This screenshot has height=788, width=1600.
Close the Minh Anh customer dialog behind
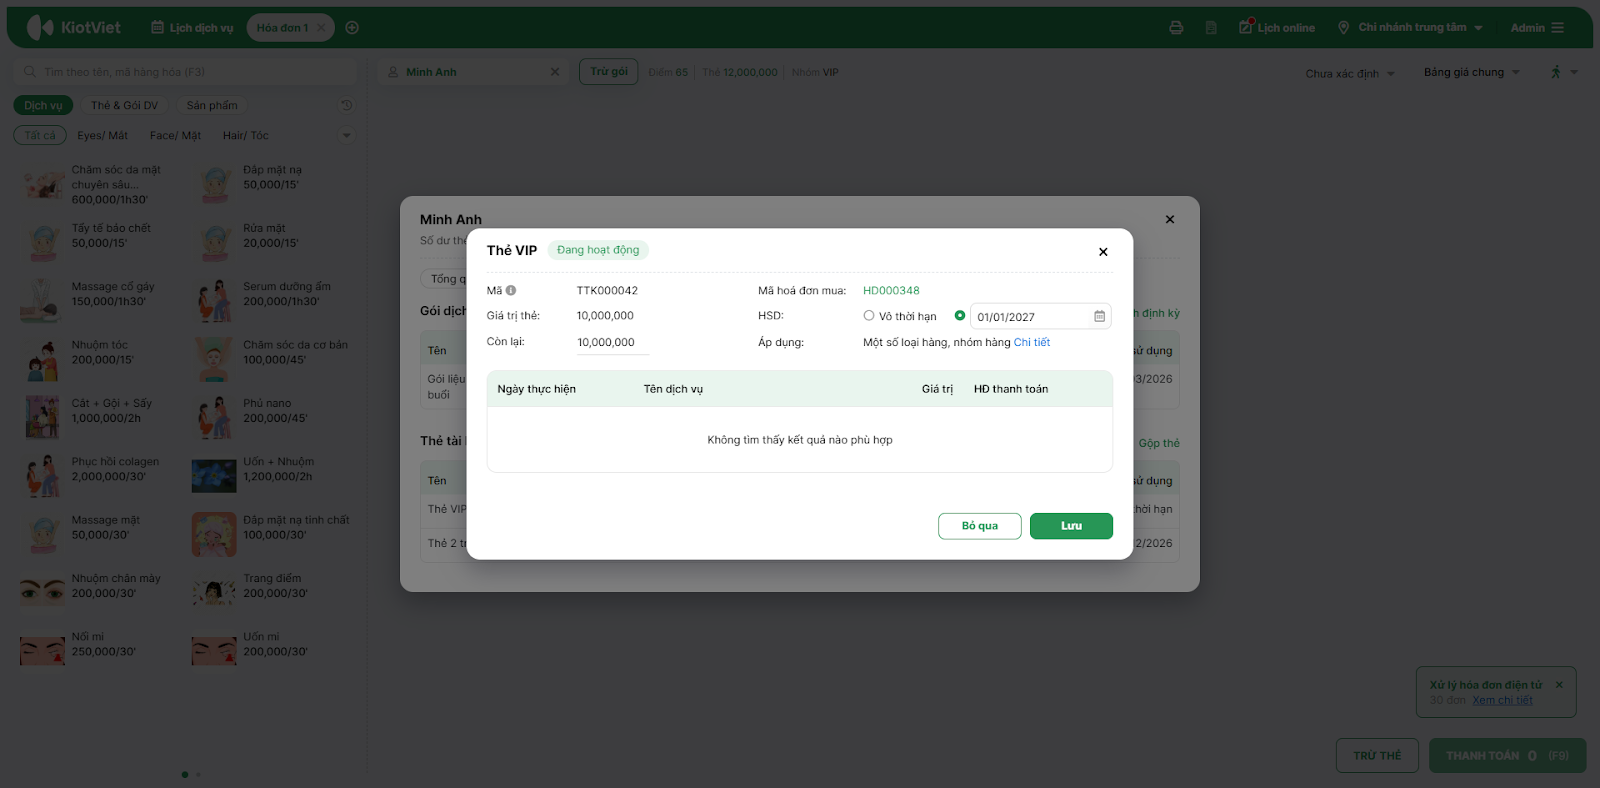[x=1170, y=219]
